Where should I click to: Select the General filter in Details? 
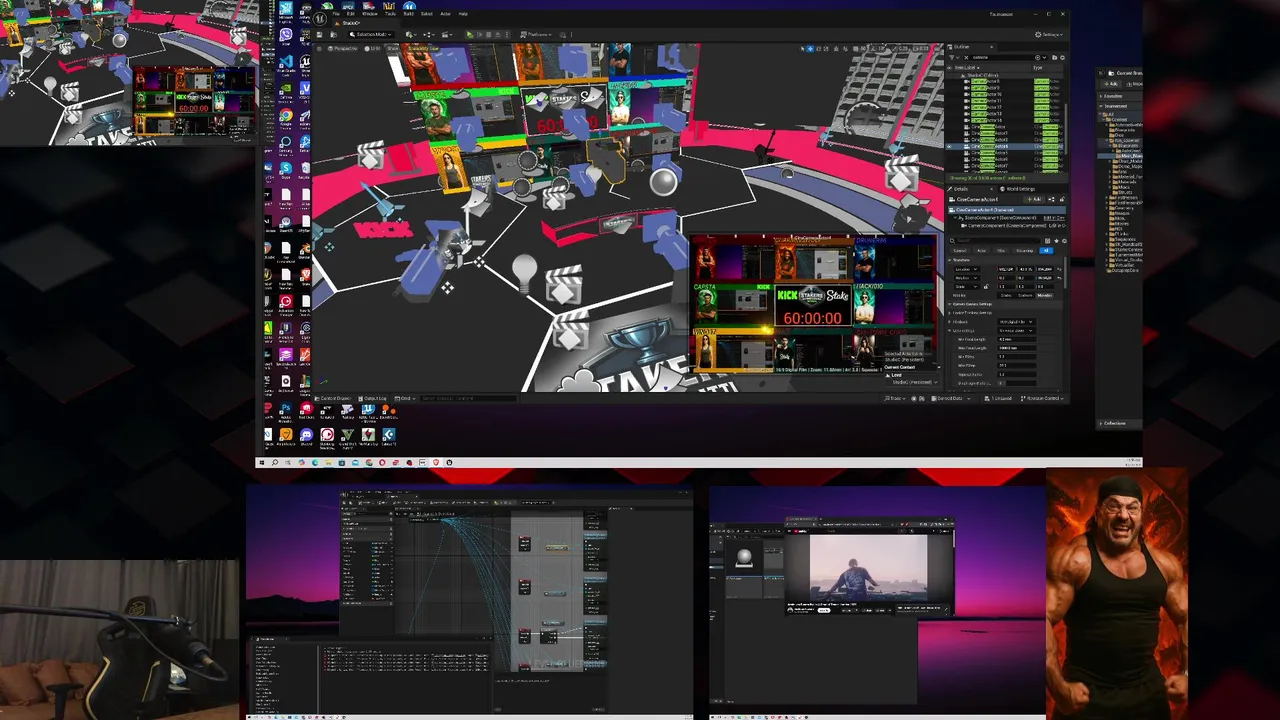pos(960,251)
